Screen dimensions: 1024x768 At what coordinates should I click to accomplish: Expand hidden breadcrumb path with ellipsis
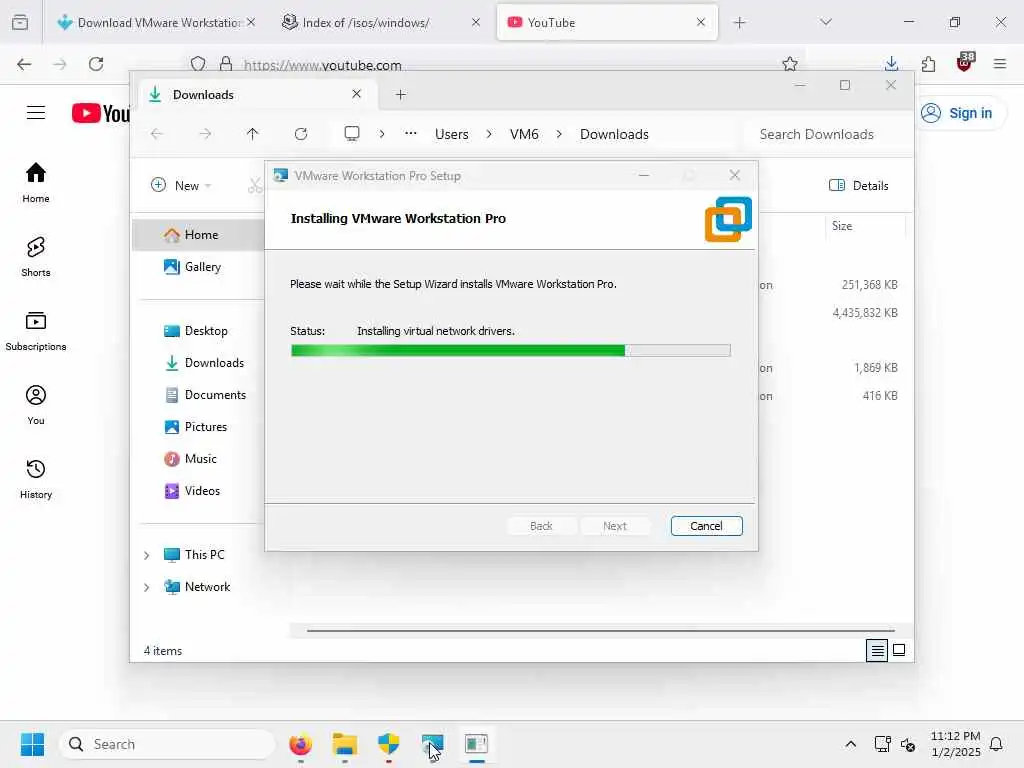click(x=410, y=133)
